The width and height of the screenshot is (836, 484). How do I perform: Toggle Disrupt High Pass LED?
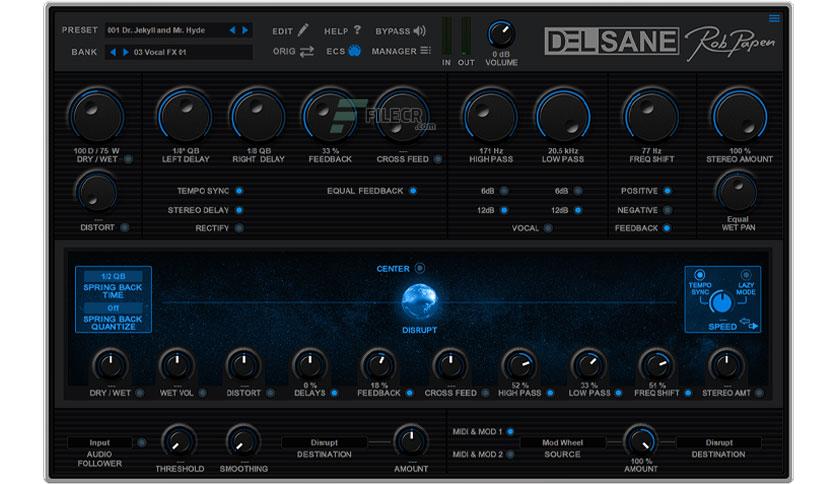tap(550, 393)
